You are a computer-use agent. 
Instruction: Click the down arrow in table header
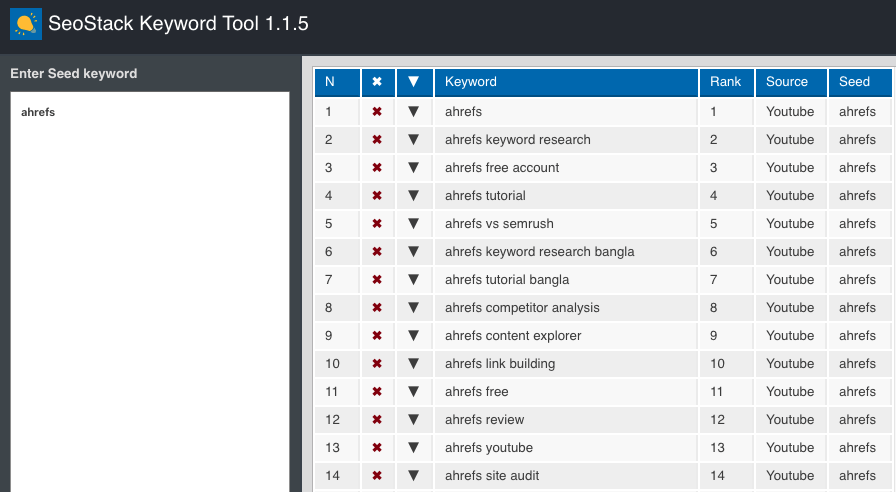414,82
